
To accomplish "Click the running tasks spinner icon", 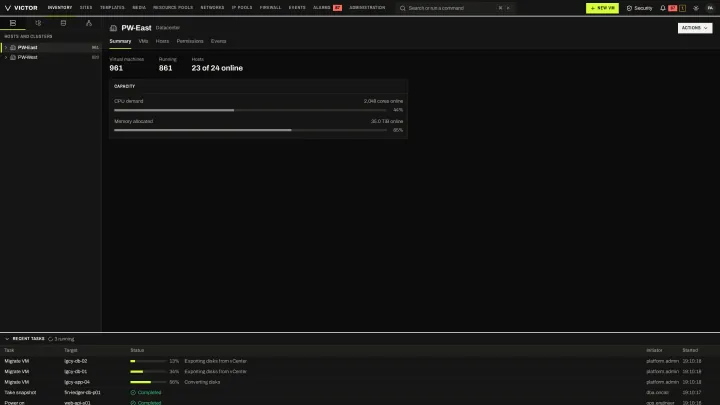I will coord(51,339).
